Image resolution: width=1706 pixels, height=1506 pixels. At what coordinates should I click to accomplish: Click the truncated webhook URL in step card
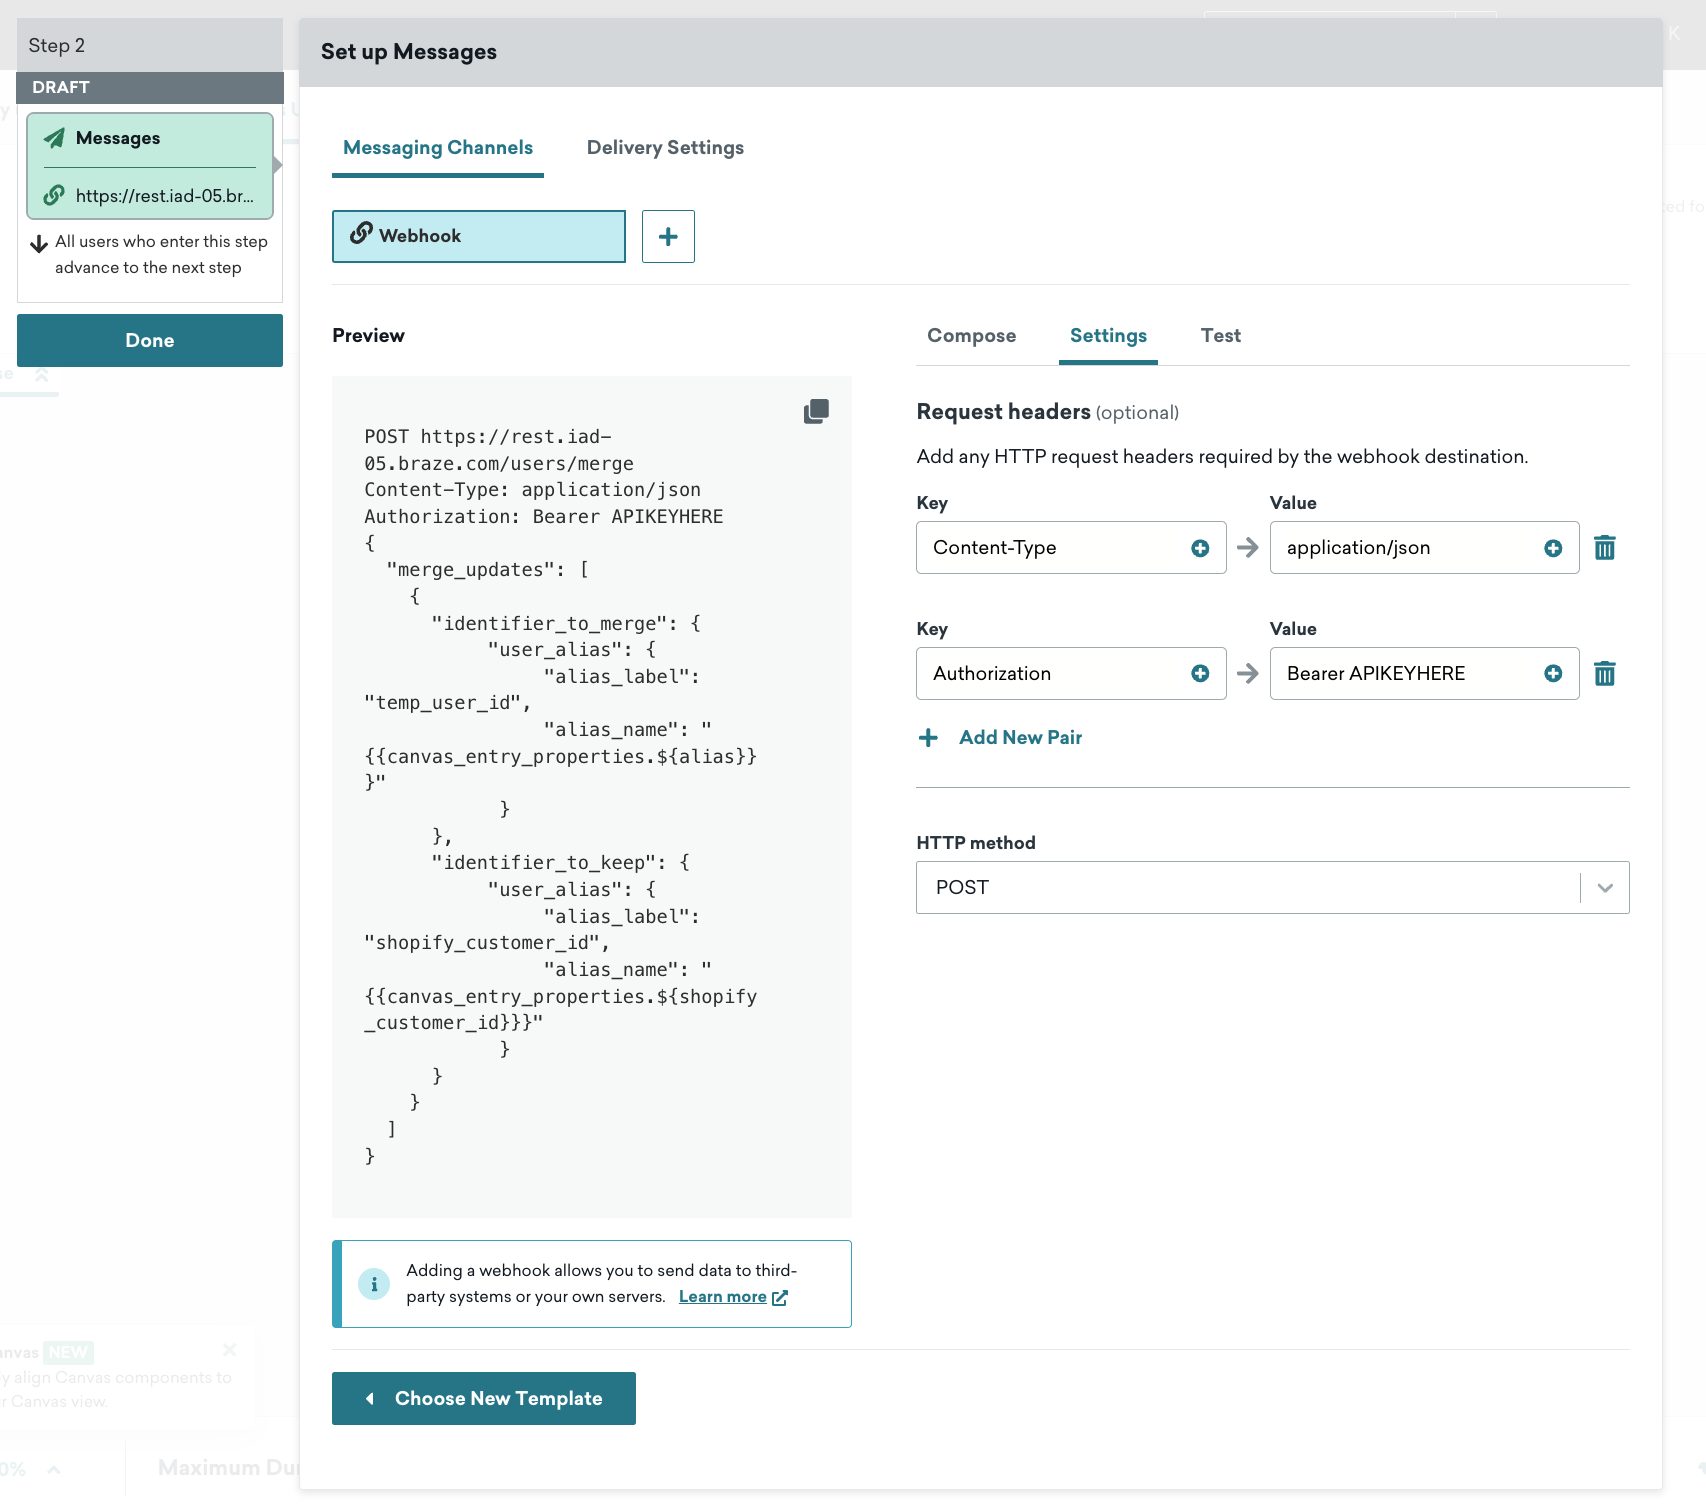tap(165, 196)
